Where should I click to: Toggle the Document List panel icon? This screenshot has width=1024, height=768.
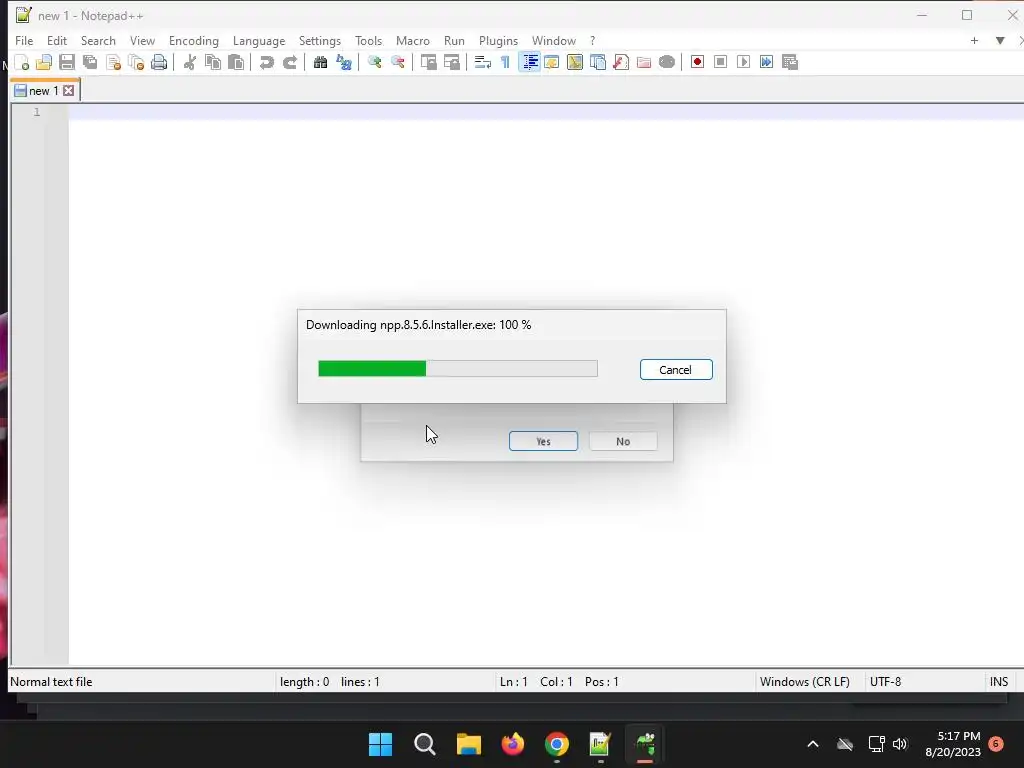click(598, 63)
